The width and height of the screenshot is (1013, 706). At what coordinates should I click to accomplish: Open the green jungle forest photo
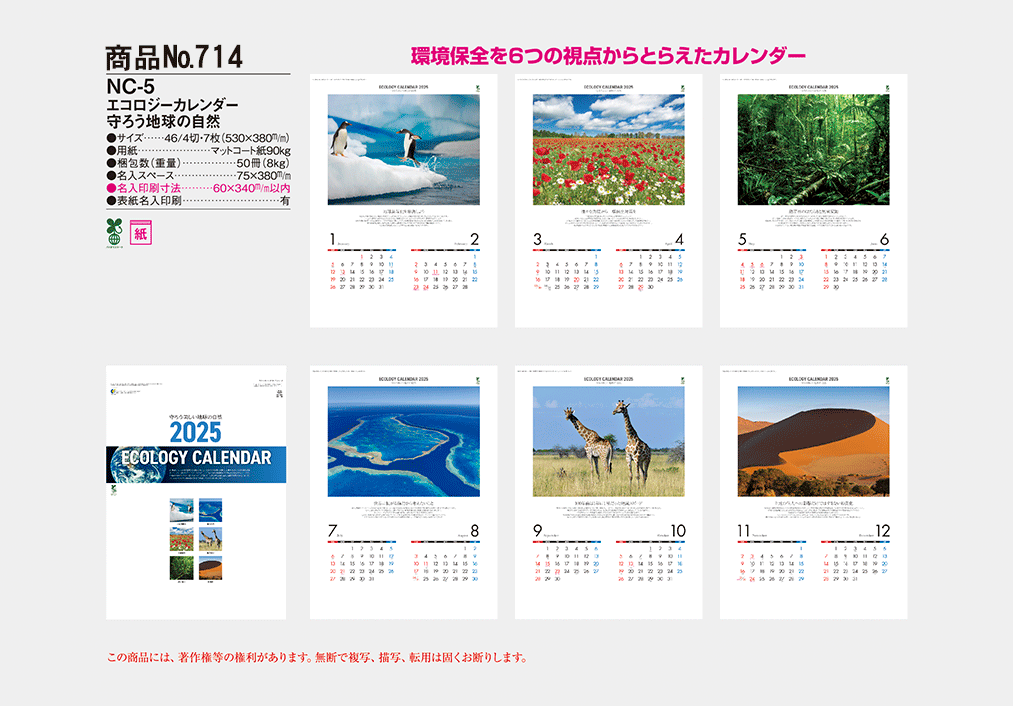pyautogui.click(x=813, y=150)
